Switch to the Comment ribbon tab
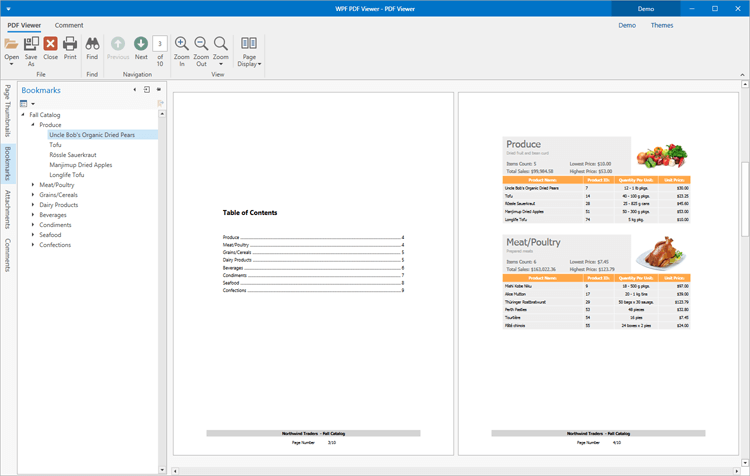Image resolution: width=750 pixels, height=476 pixels. coord(69,25)
